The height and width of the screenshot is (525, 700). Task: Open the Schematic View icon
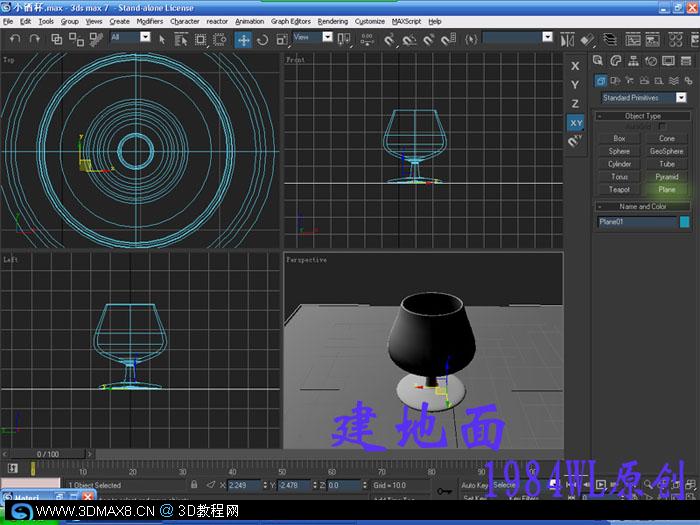click(652, 40)
